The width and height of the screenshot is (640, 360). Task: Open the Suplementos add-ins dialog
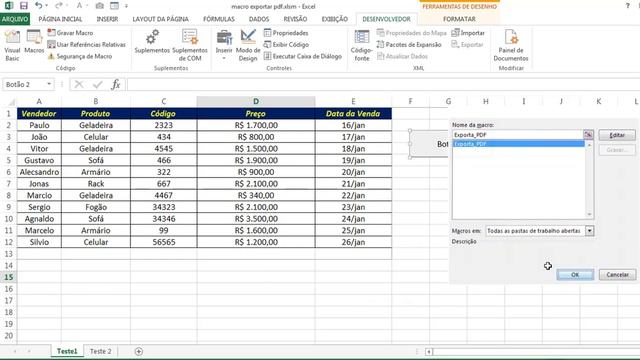pyautogui.click(x=152, y=42)
